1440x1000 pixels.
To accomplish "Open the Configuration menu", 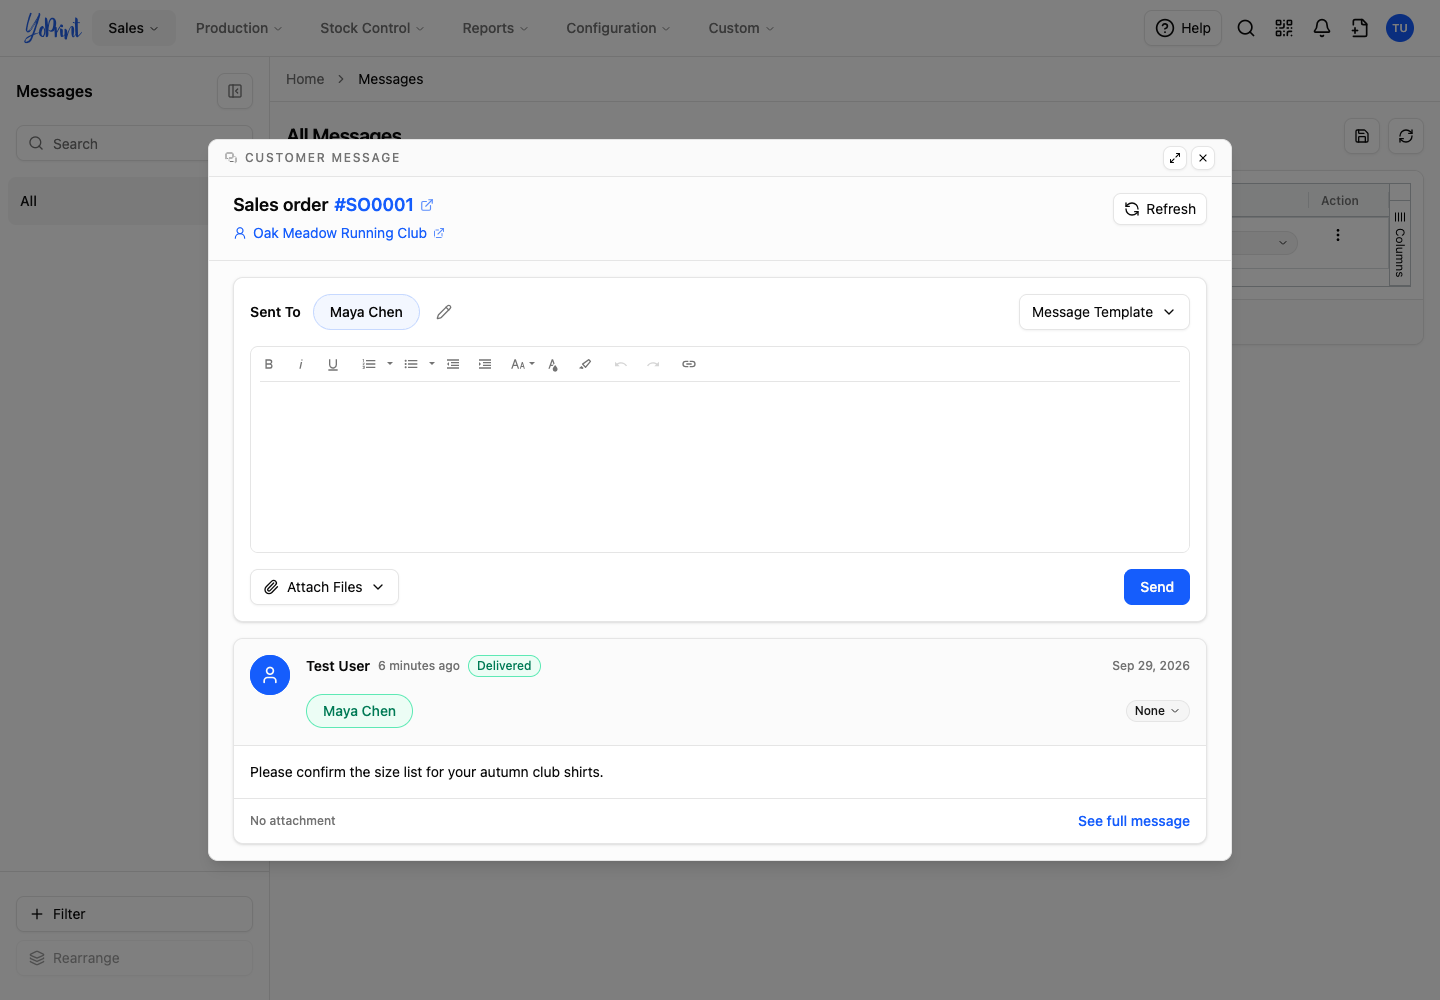I will 618,28.
